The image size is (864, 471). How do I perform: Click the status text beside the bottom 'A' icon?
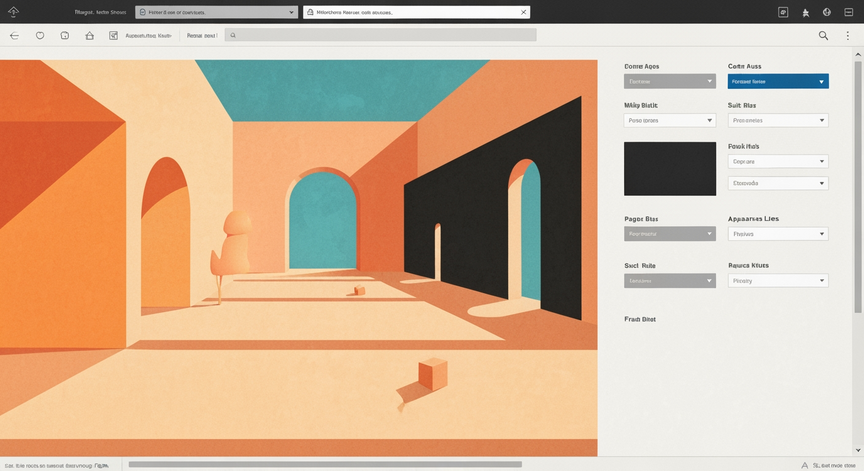tap(834, 465)
